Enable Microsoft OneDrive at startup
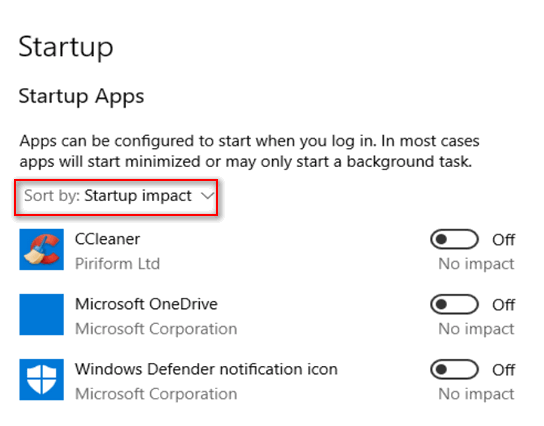The width and height of the screenshot is (544, 426). point(454,305)
